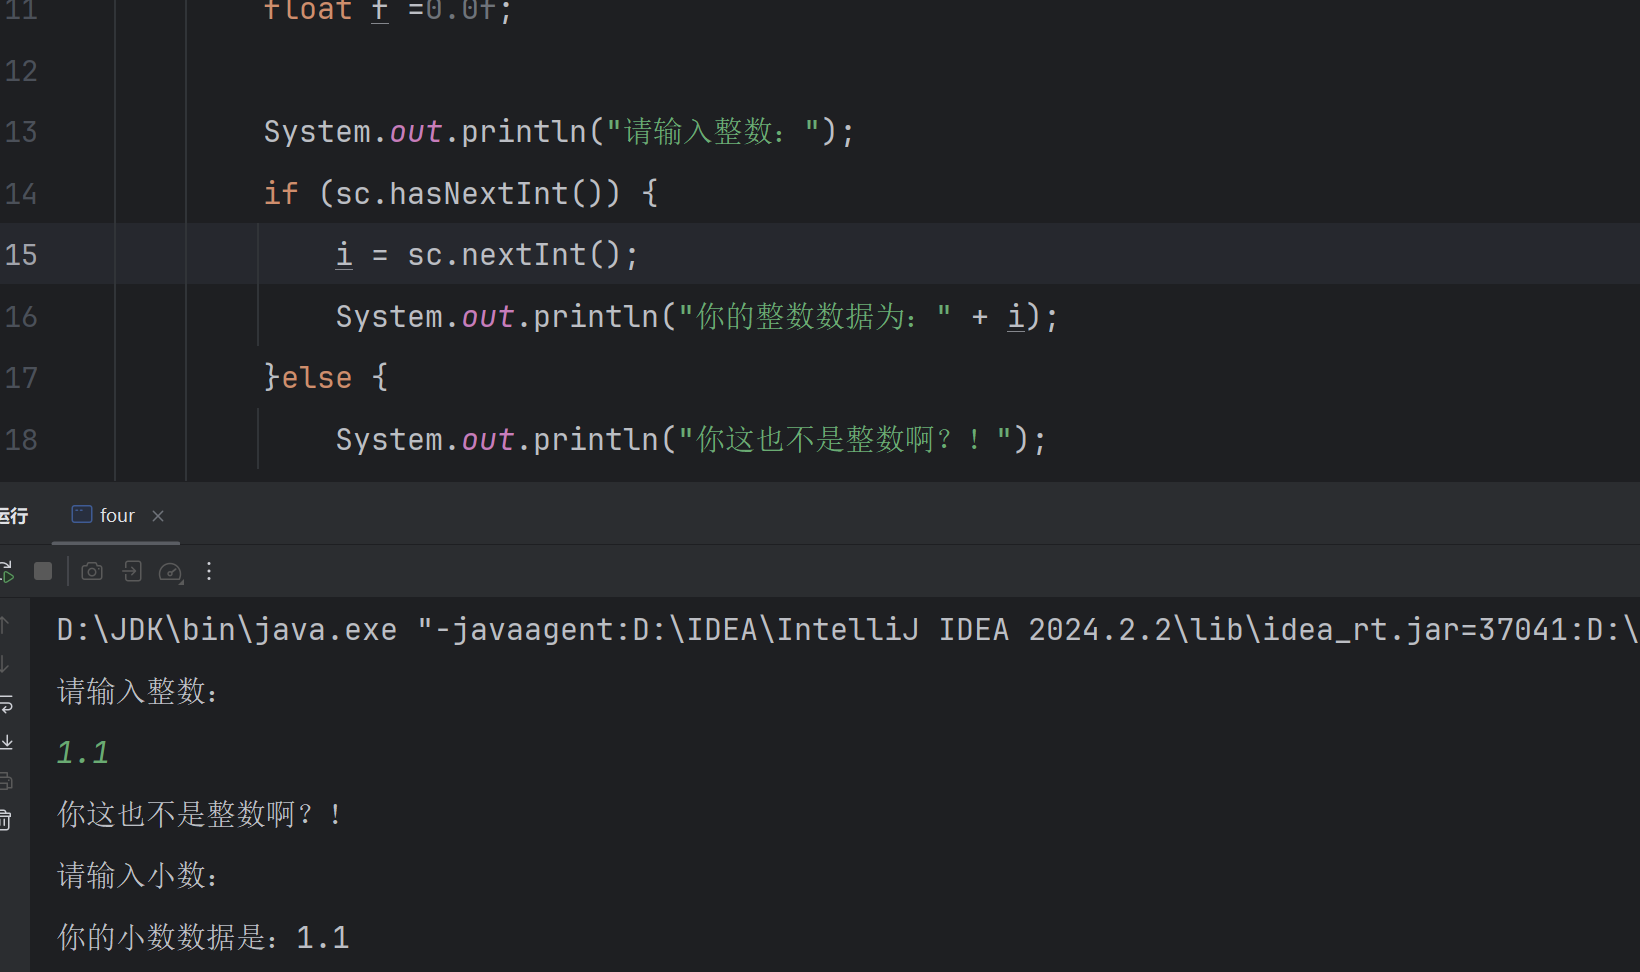Click line number 14 in gutter
This screenshot has width=1640, height=972.
pos(21,194)
